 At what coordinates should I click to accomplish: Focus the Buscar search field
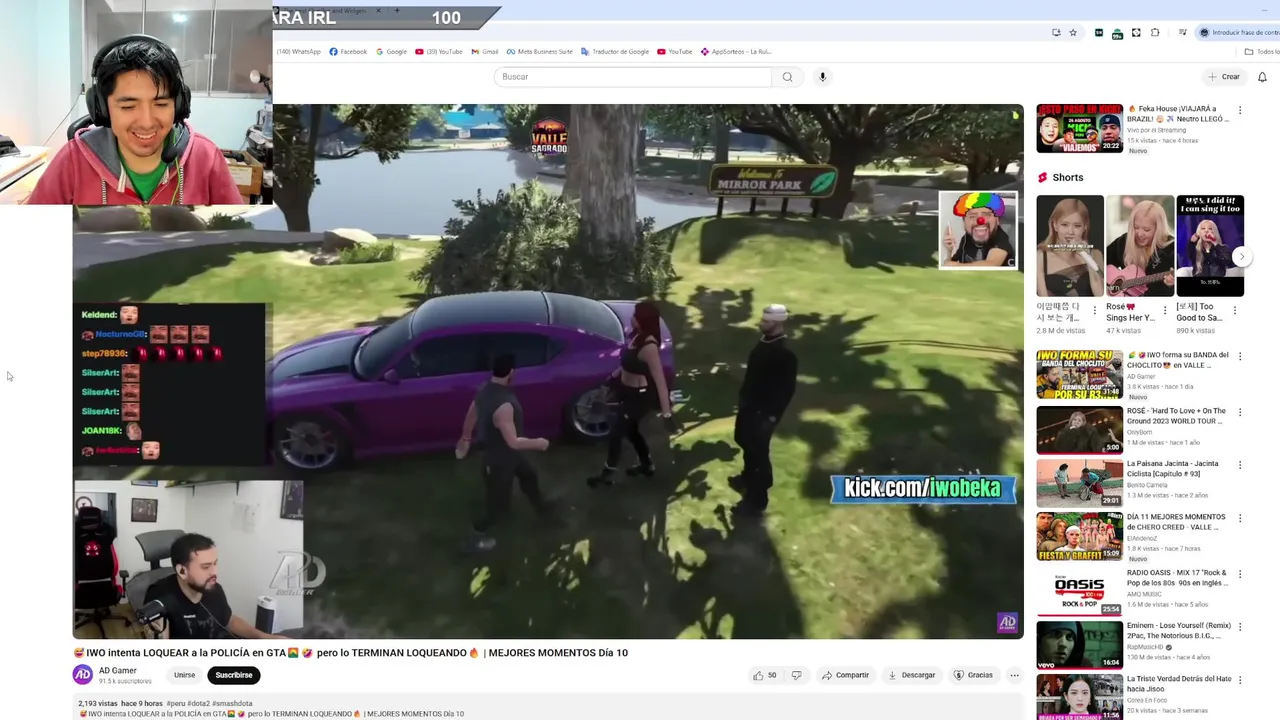tap(633, 77)
